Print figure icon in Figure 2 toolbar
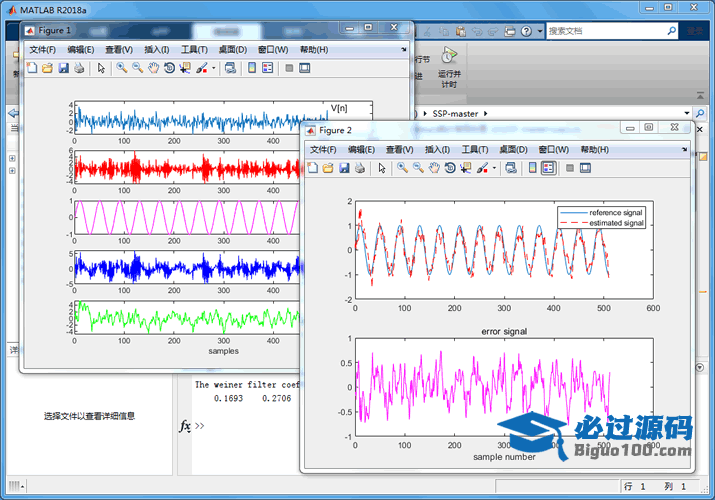Image resolution: width=715 pixels, height=500 pixels. [360, 168]
